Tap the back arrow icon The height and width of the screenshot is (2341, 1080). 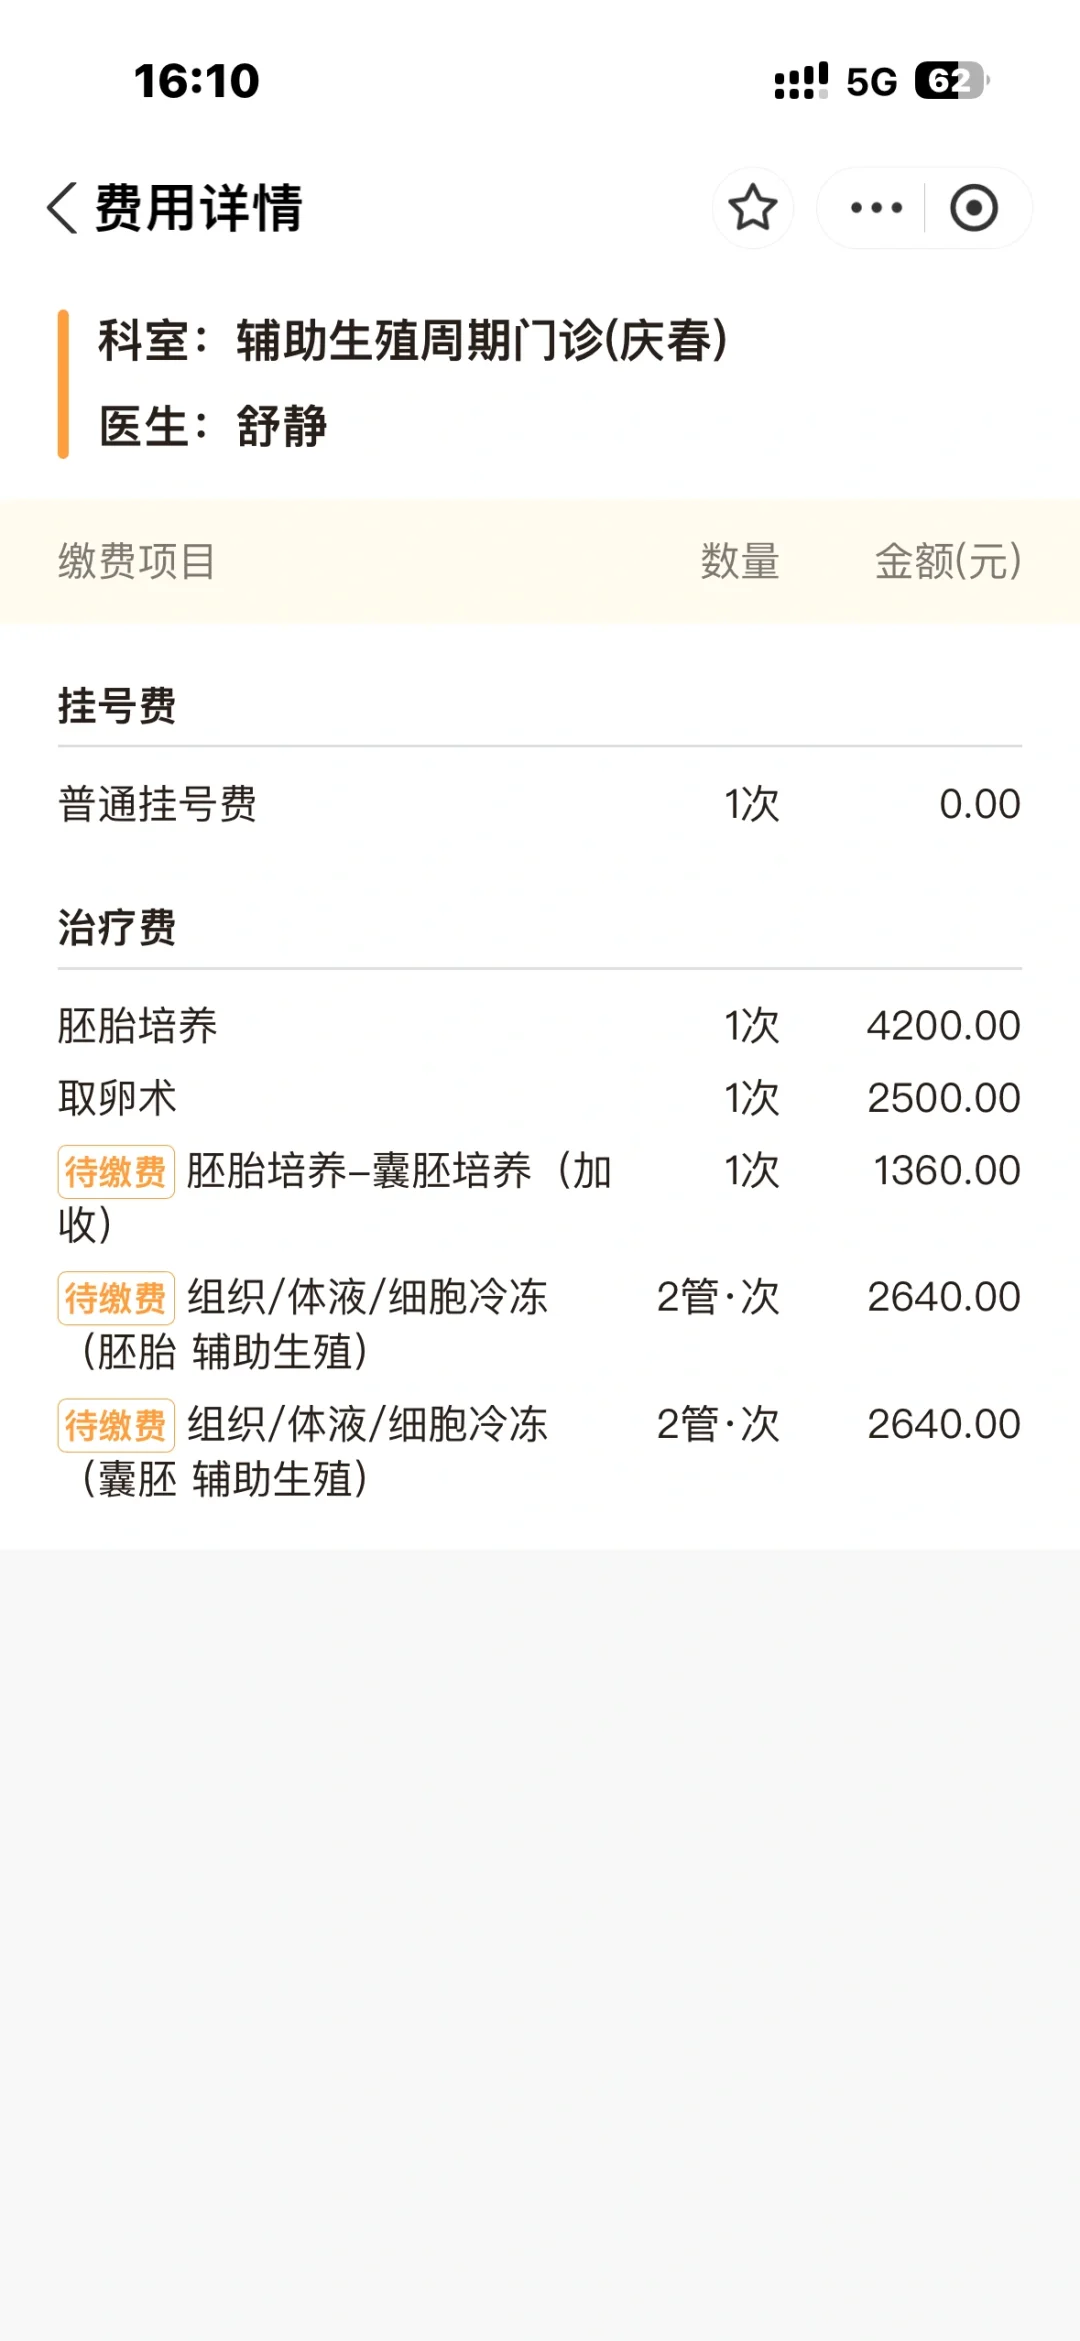point(62,208)
